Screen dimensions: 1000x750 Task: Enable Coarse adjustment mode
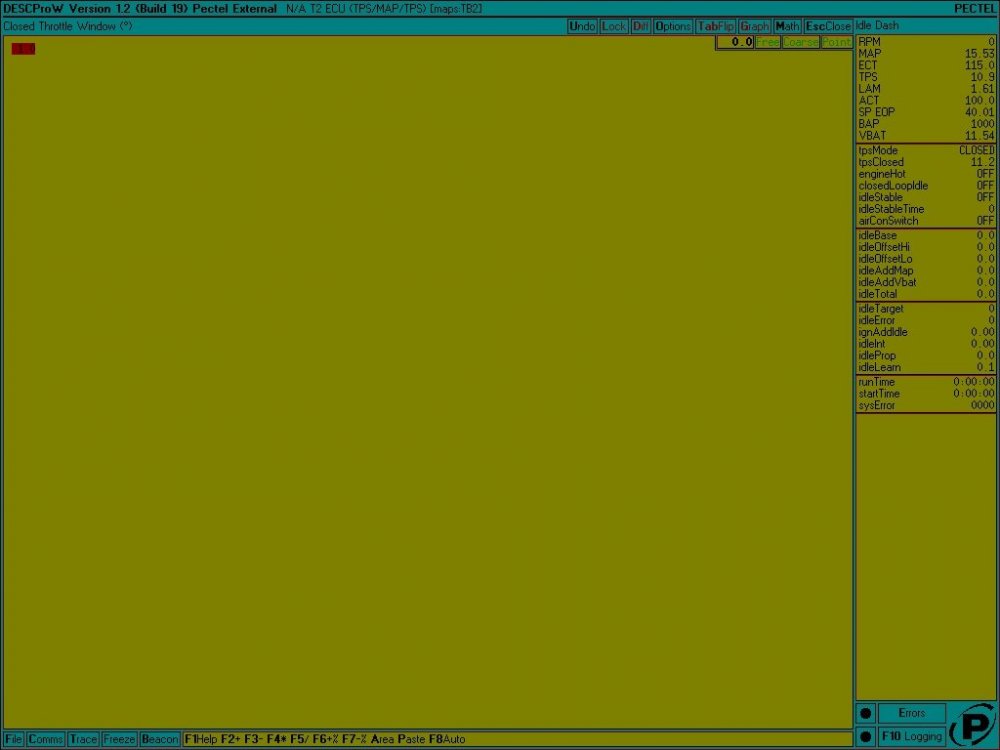coord(800,42)
